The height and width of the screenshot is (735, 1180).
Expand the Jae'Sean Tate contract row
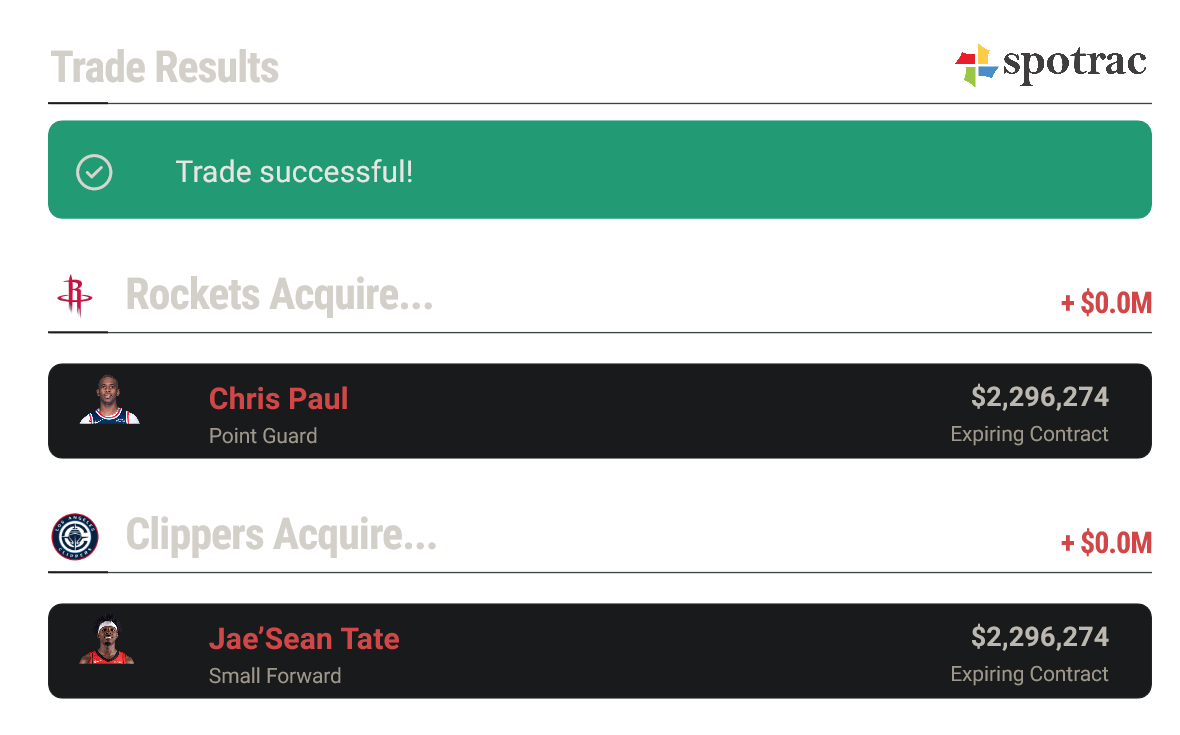(x=600, y=651)
